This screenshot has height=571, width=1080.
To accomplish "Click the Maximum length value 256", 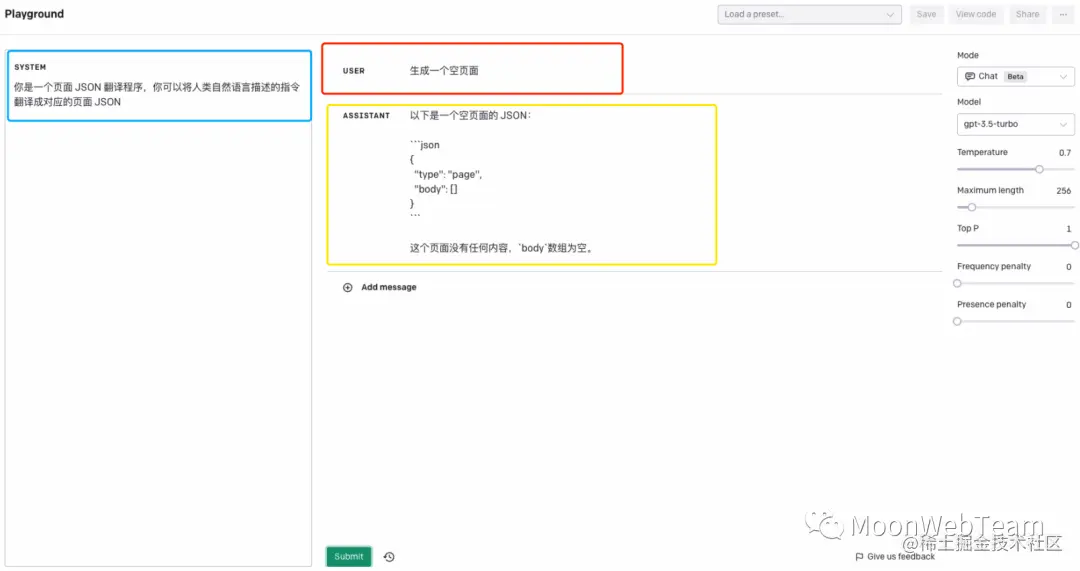I will tap(1063, 191).
